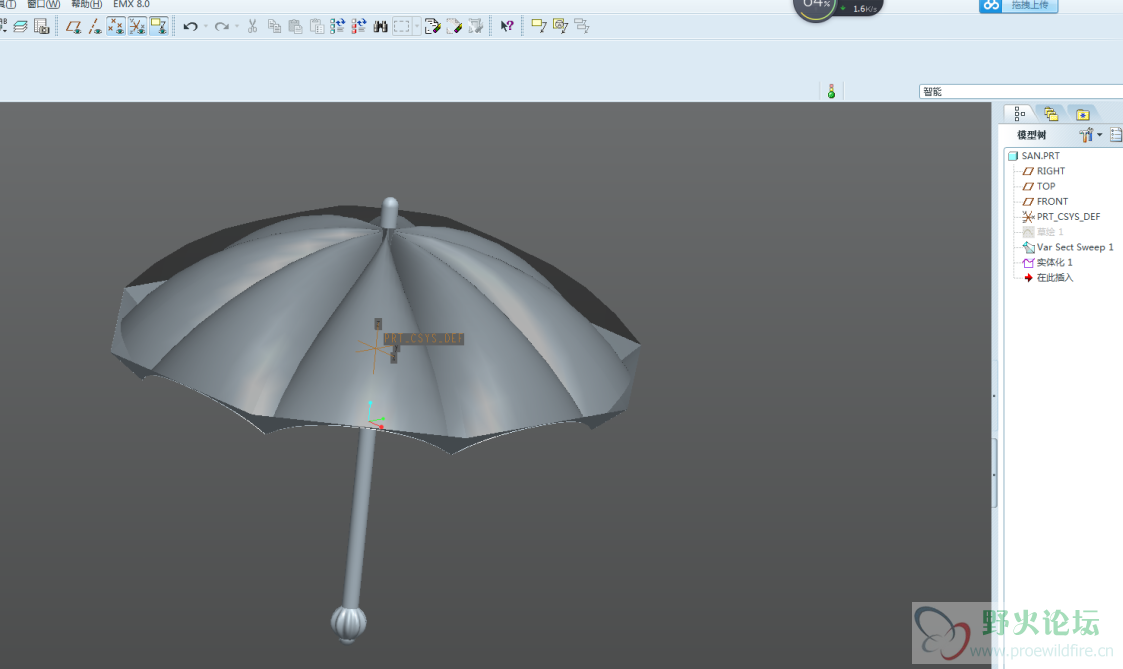1123x669 pixels.
Task: Click the Paste Special icon
Action: coord(317,27)
